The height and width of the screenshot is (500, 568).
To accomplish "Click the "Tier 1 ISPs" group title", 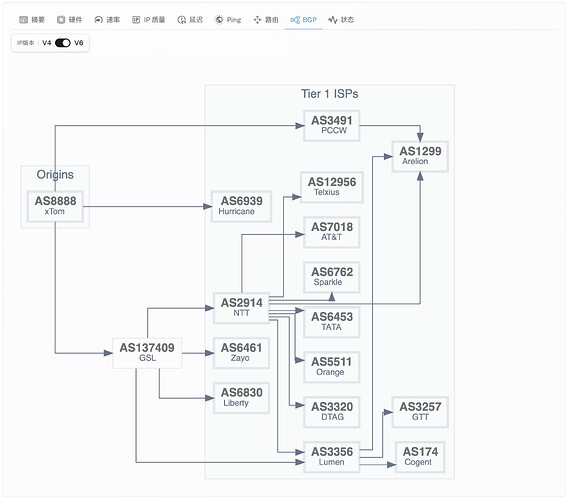I will tap(330, 94).
